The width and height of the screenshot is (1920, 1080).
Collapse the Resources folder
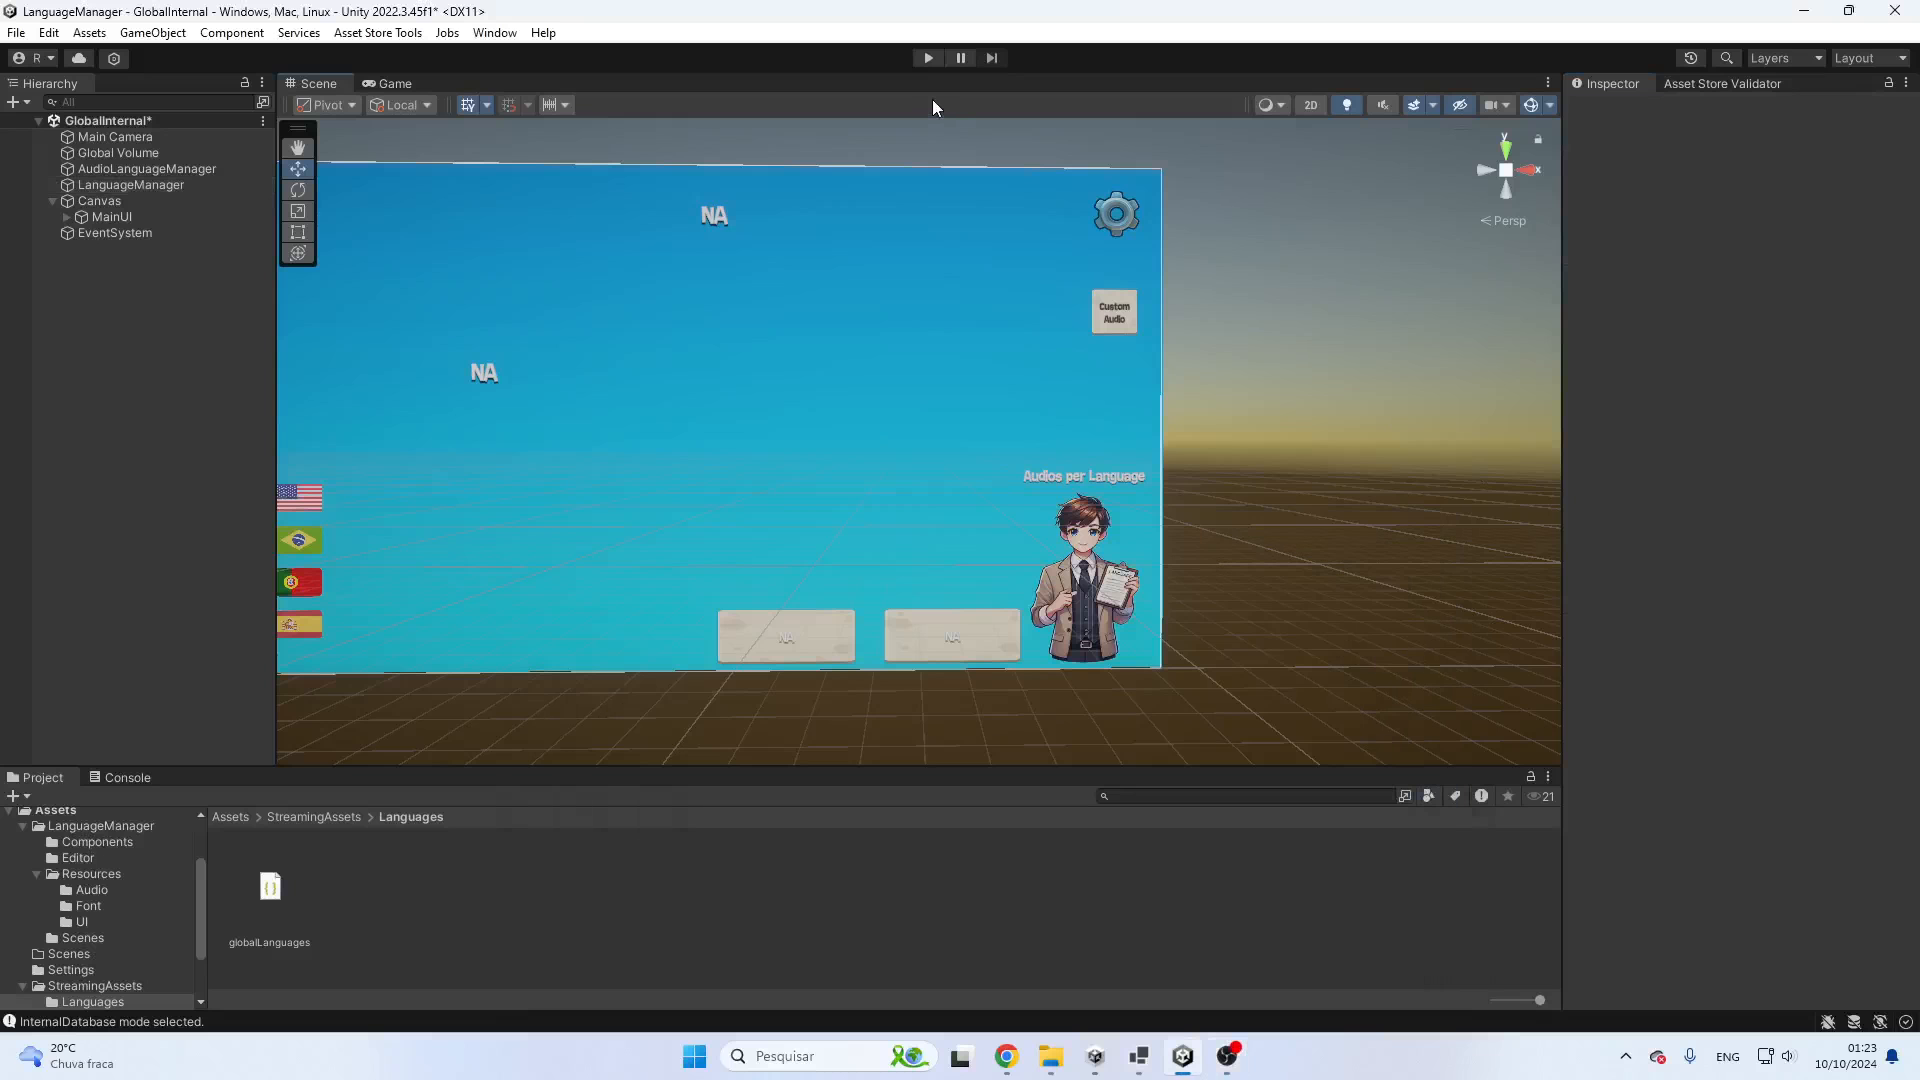tap(37, 874)
